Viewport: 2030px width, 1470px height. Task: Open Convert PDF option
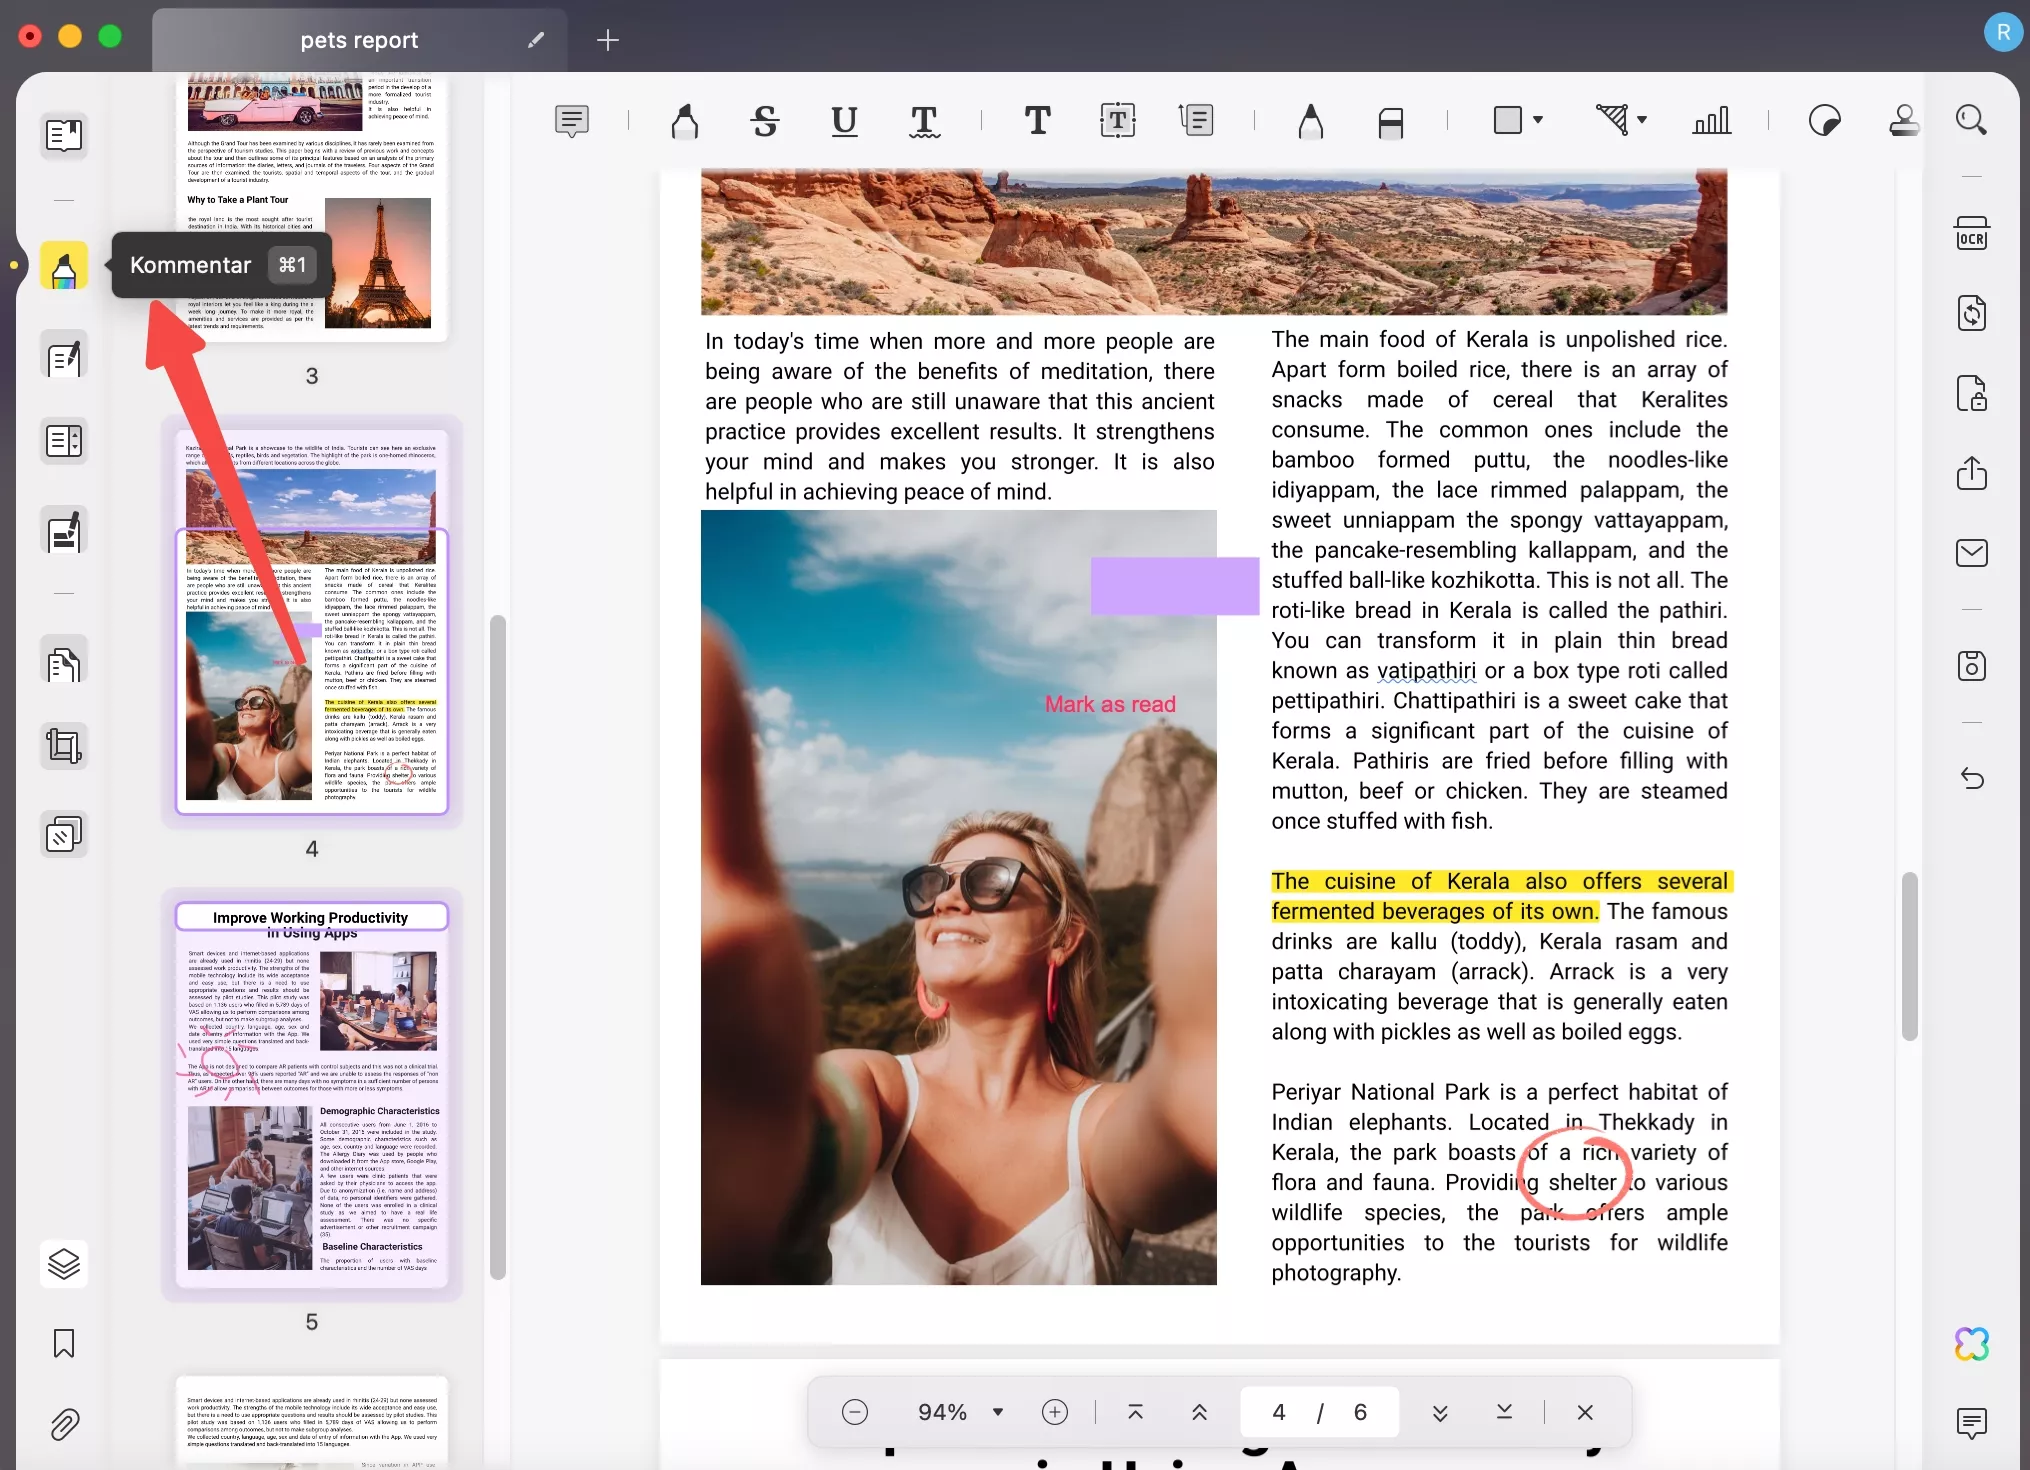click(x=1972, y=313)
